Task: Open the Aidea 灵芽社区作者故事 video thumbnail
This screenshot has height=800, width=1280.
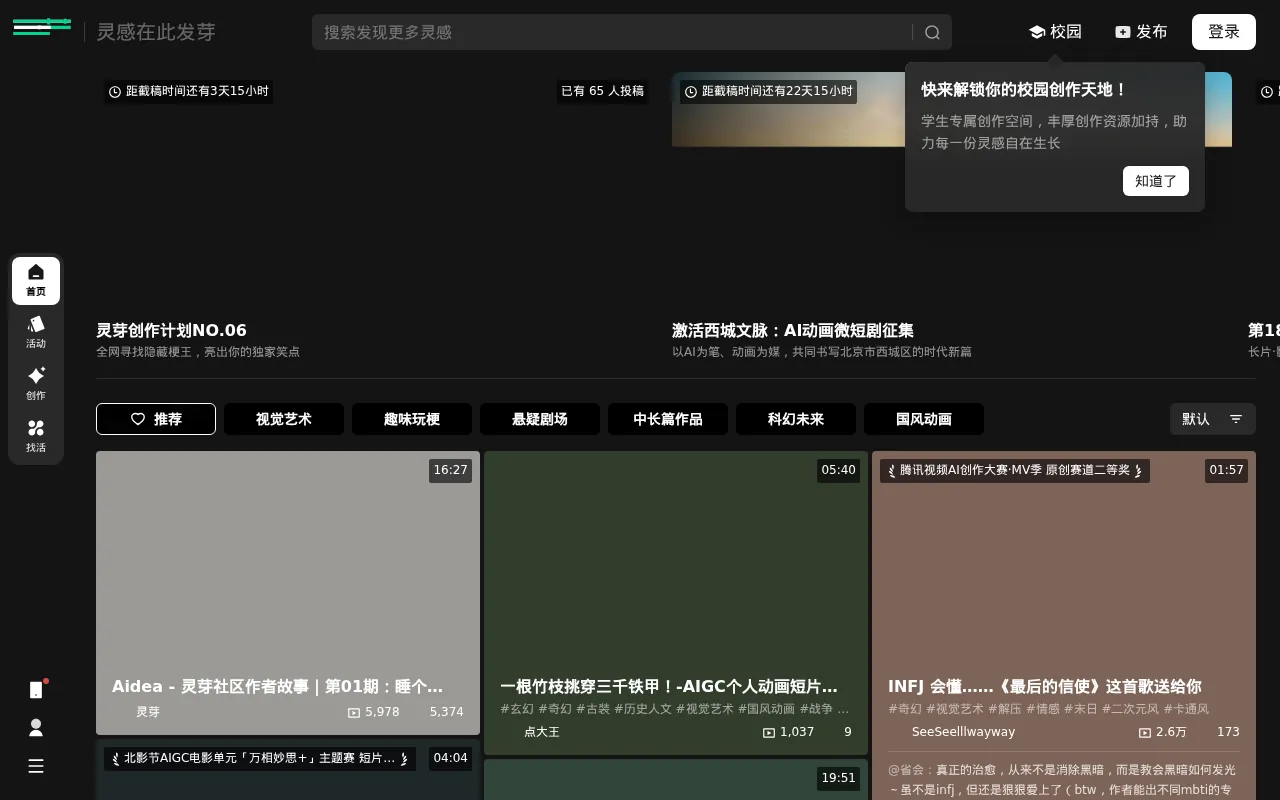Action: [288, 593]
